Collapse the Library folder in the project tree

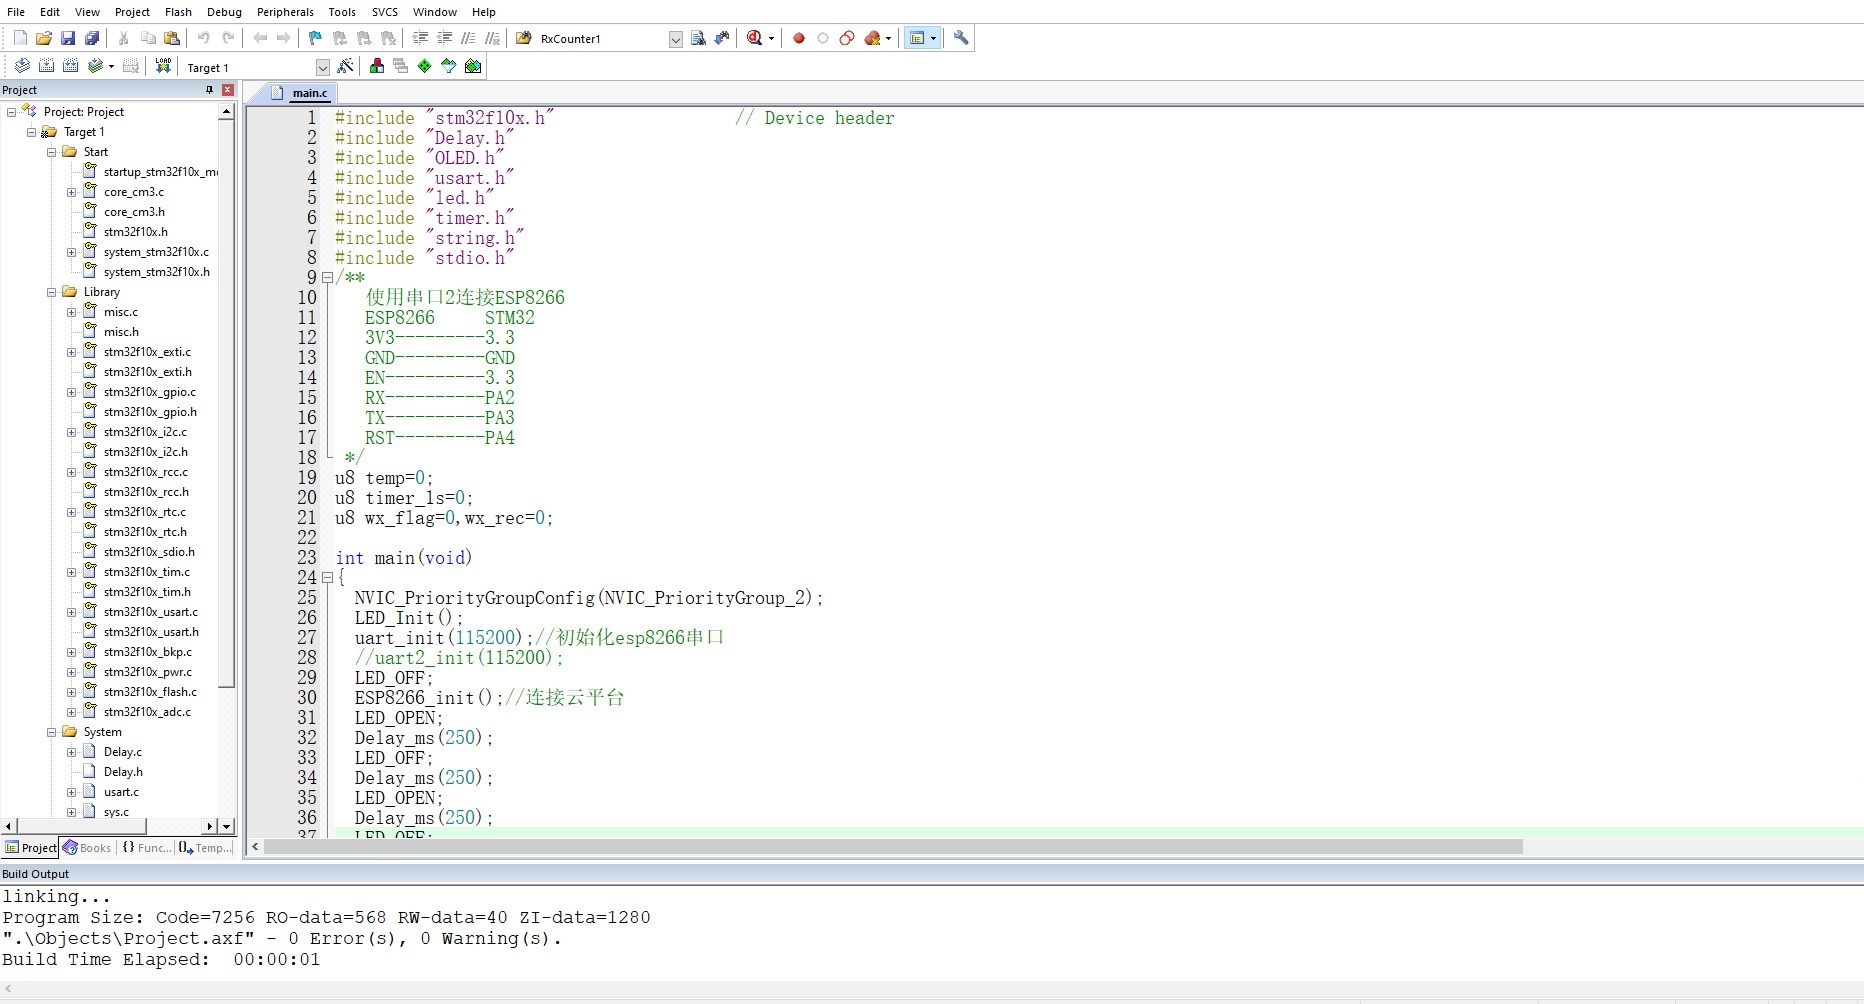point(51,292)
